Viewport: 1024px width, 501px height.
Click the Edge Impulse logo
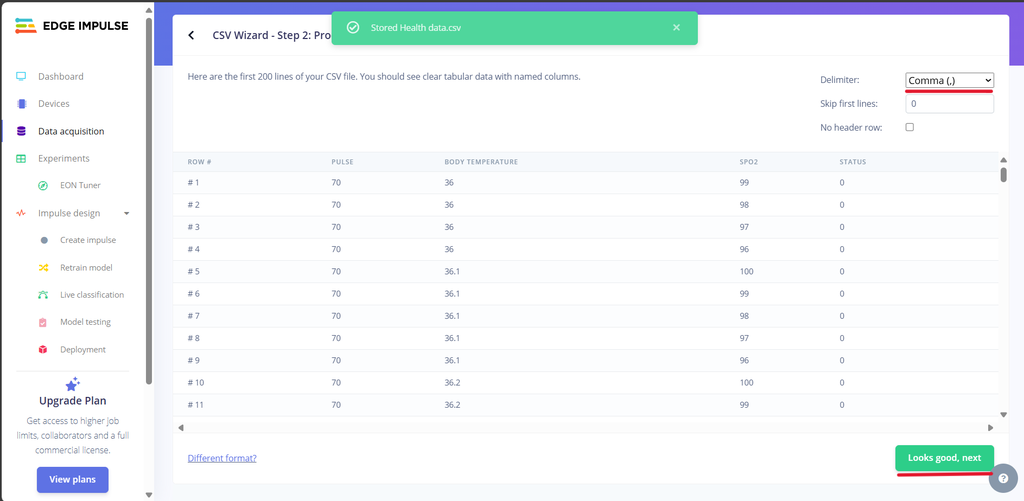coord(72,26)
